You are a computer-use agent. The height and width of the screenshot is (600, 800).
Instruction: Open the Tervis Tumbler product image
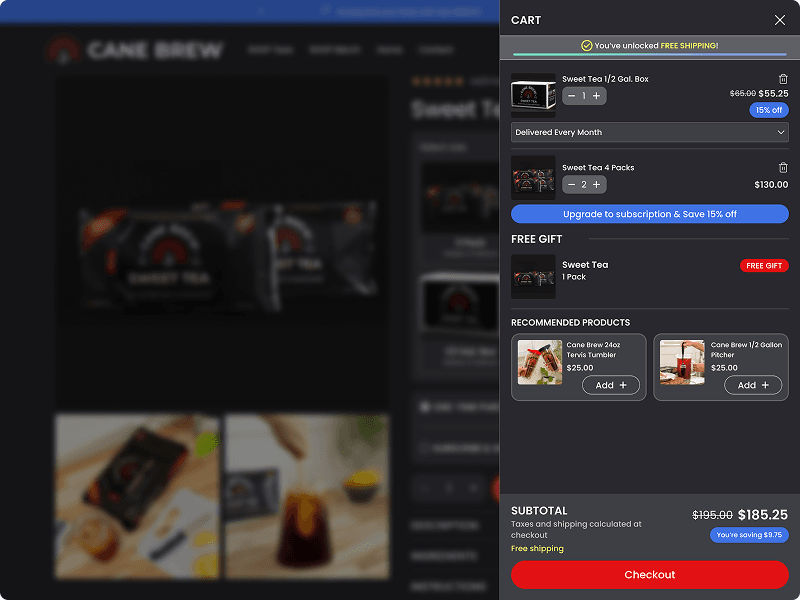pos(540,362)
